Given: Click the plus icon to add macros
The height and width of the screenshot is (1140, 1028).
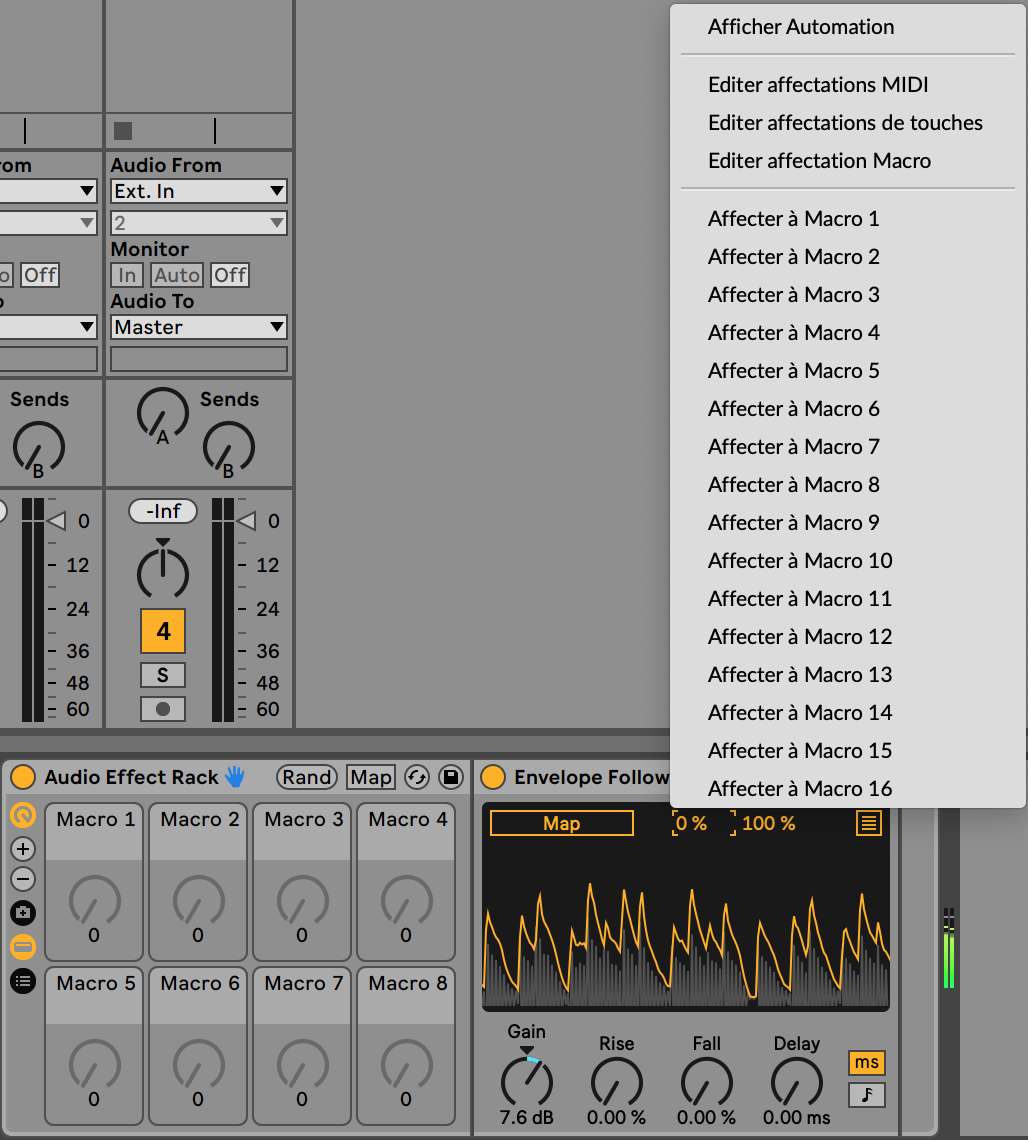Looking at the screenshot, I should pyautogui.click(x=22, y=849).
